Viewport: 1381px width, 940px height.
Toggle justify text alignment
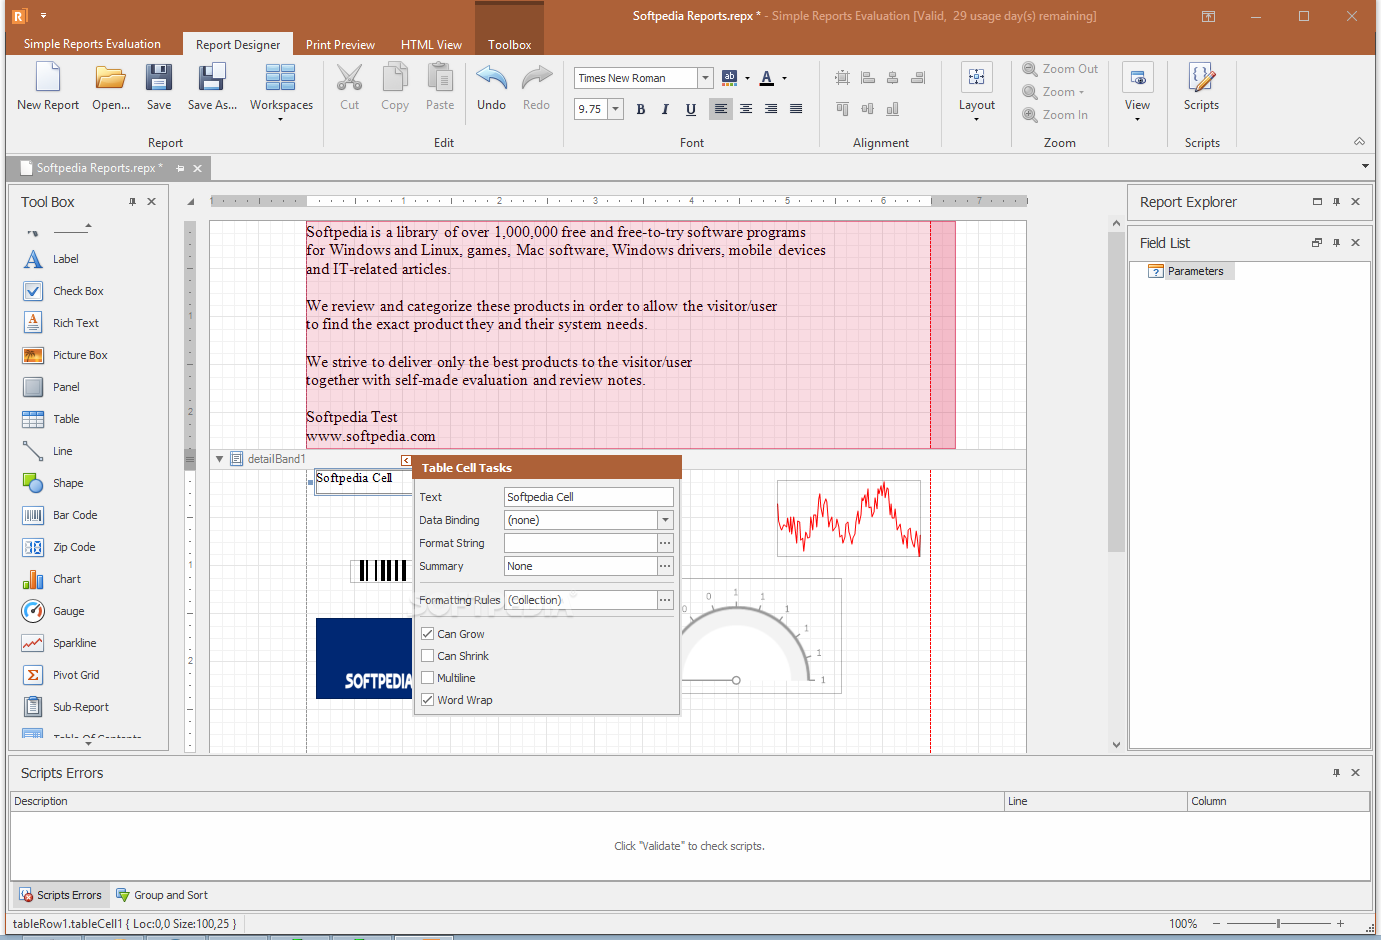pyautogui.click(x=796, y=109)
